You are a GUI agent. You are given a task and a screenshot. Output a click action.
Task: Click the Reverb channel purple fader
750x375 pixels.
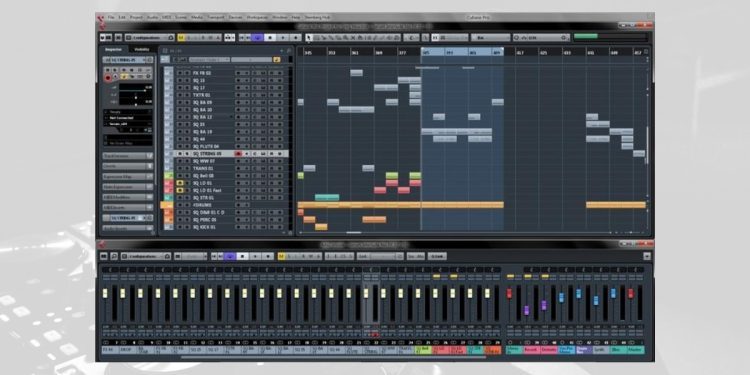pos(527,310)
